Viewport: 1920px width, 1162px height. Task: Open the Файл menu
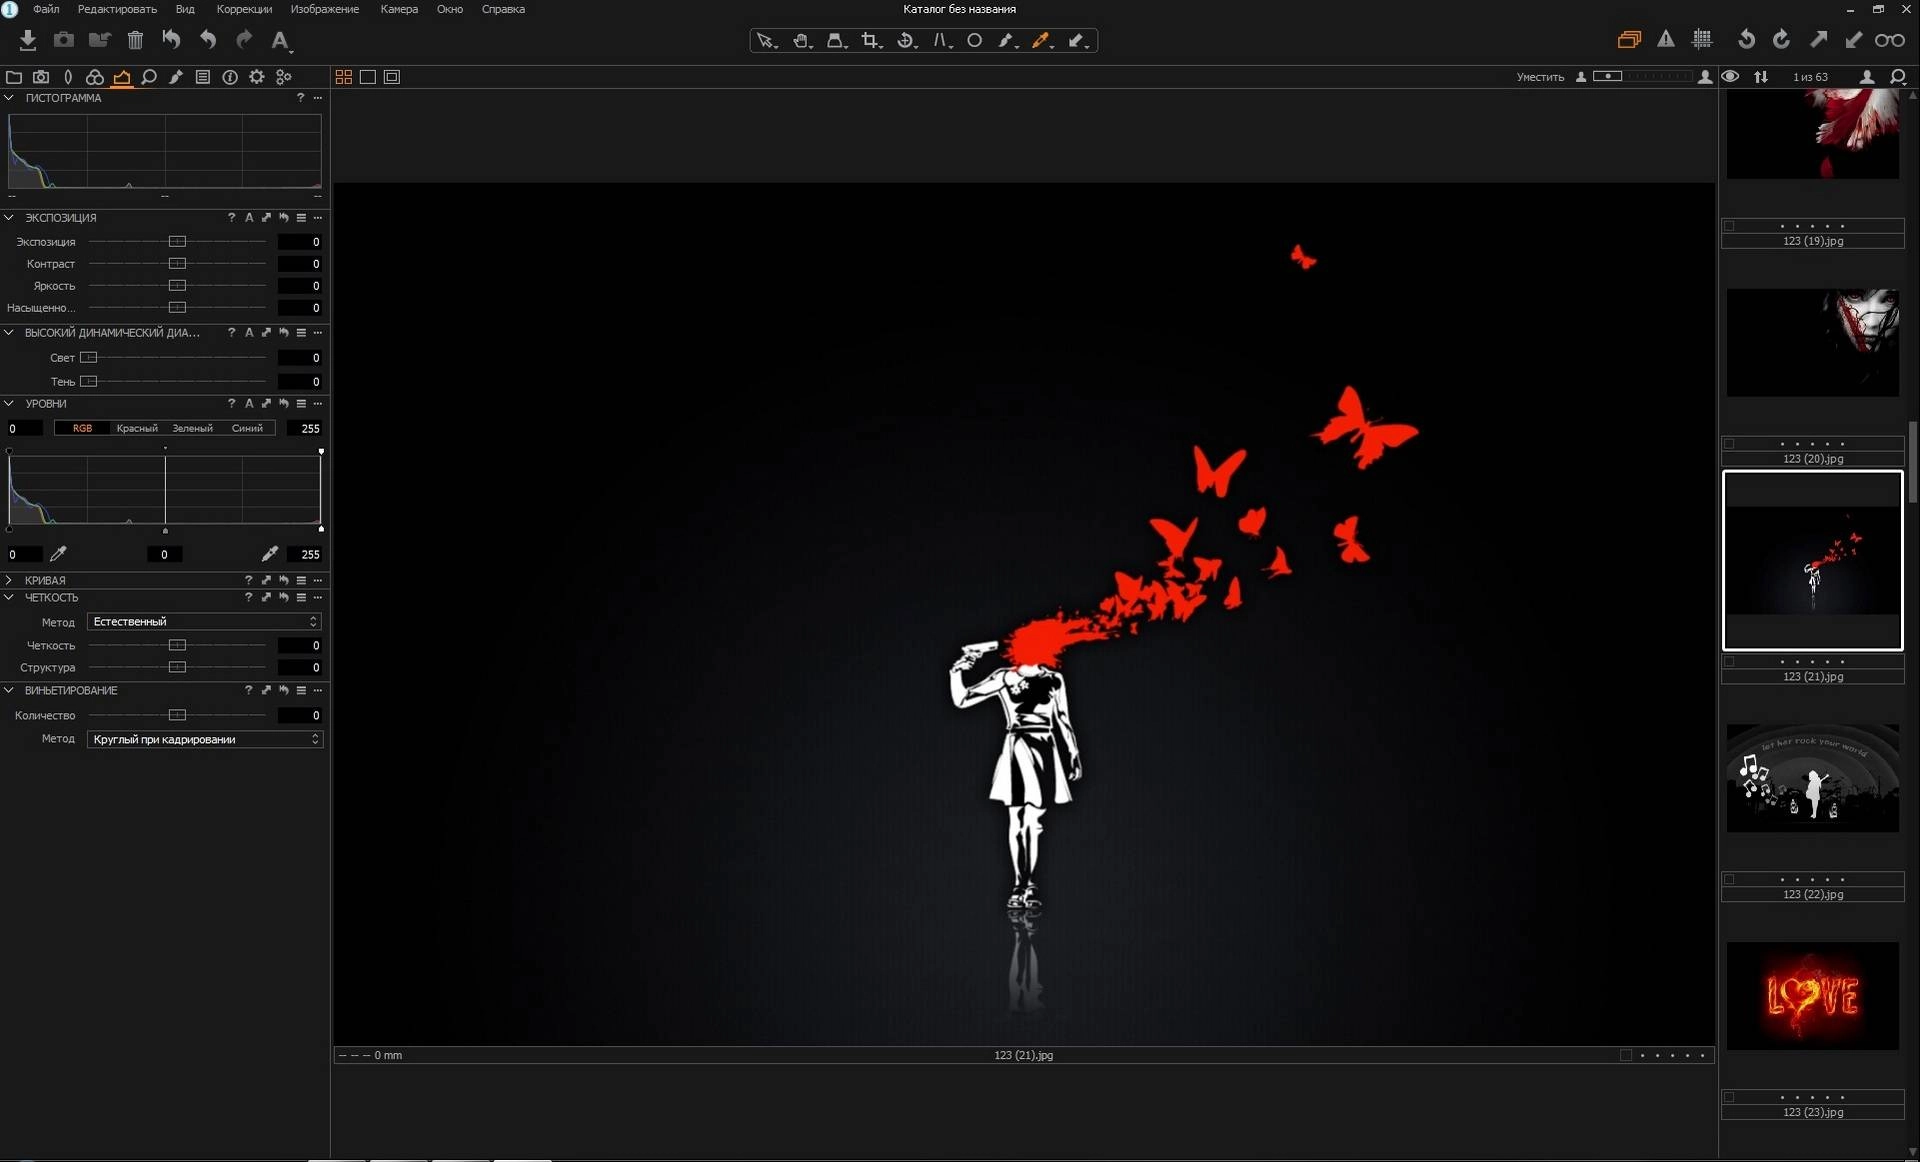[x=46, y=9]
